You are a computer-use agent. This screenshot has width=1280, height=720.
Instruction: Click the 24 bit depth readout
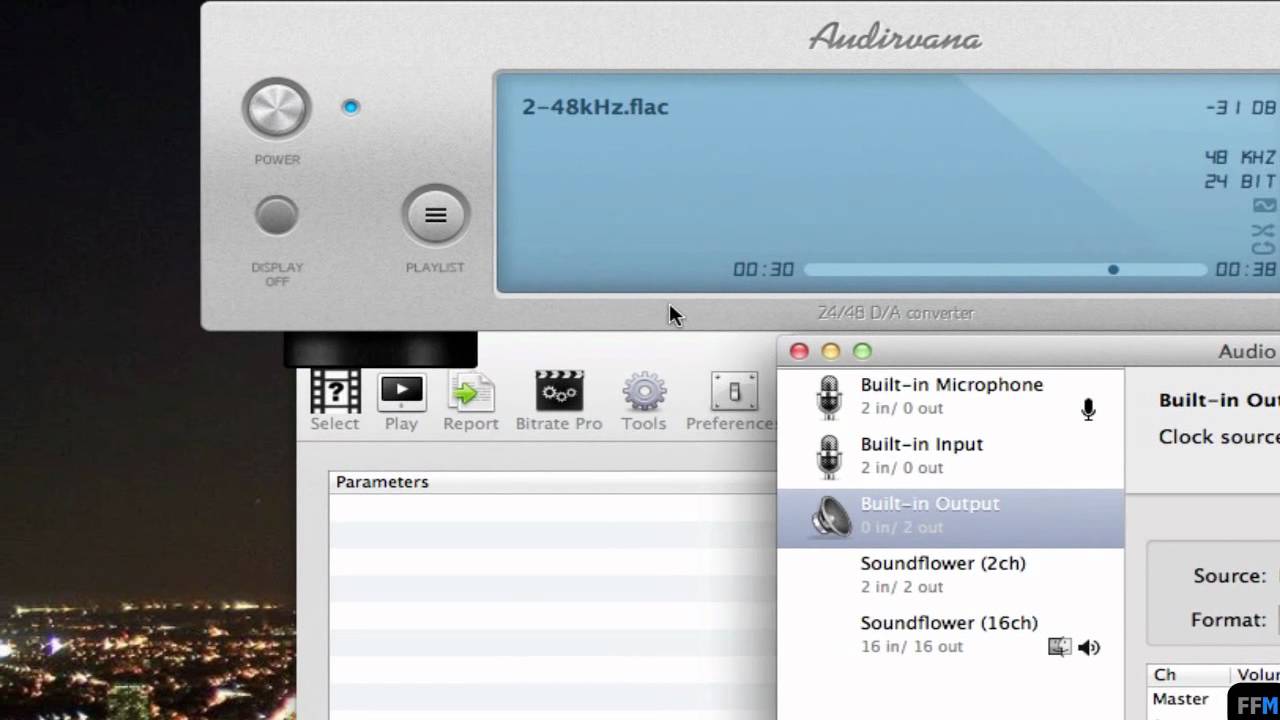click(1240, 181)
